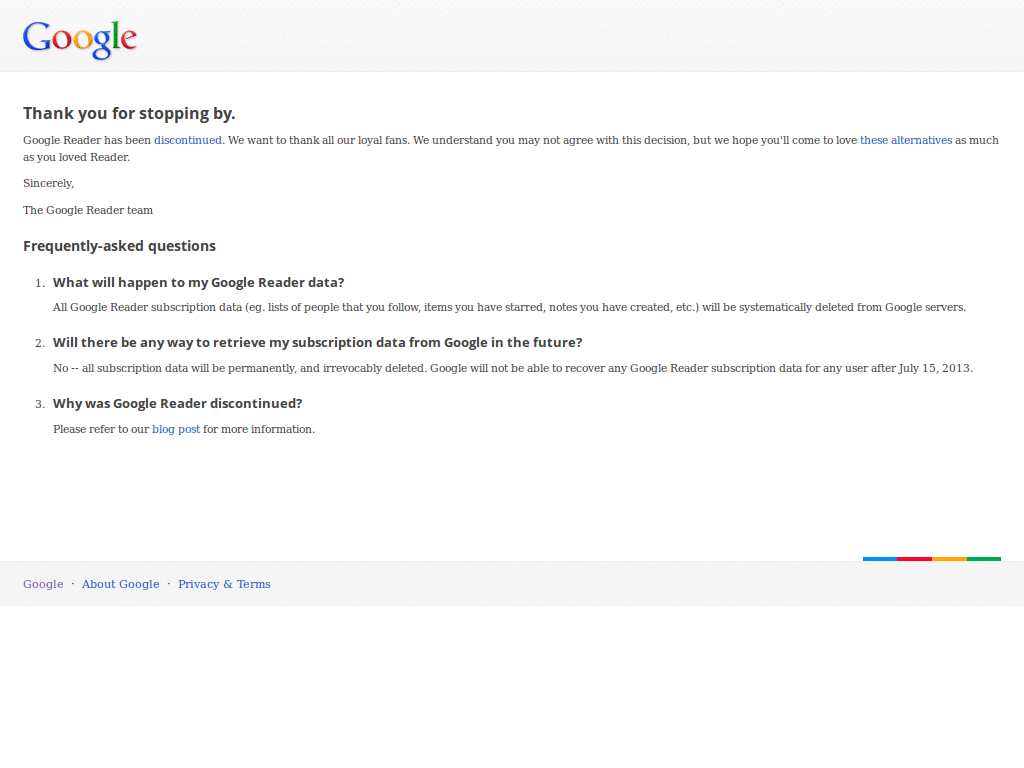Click the Google logo in the header
This screenshot has height=768, width=1024.
tap(80, 39)
